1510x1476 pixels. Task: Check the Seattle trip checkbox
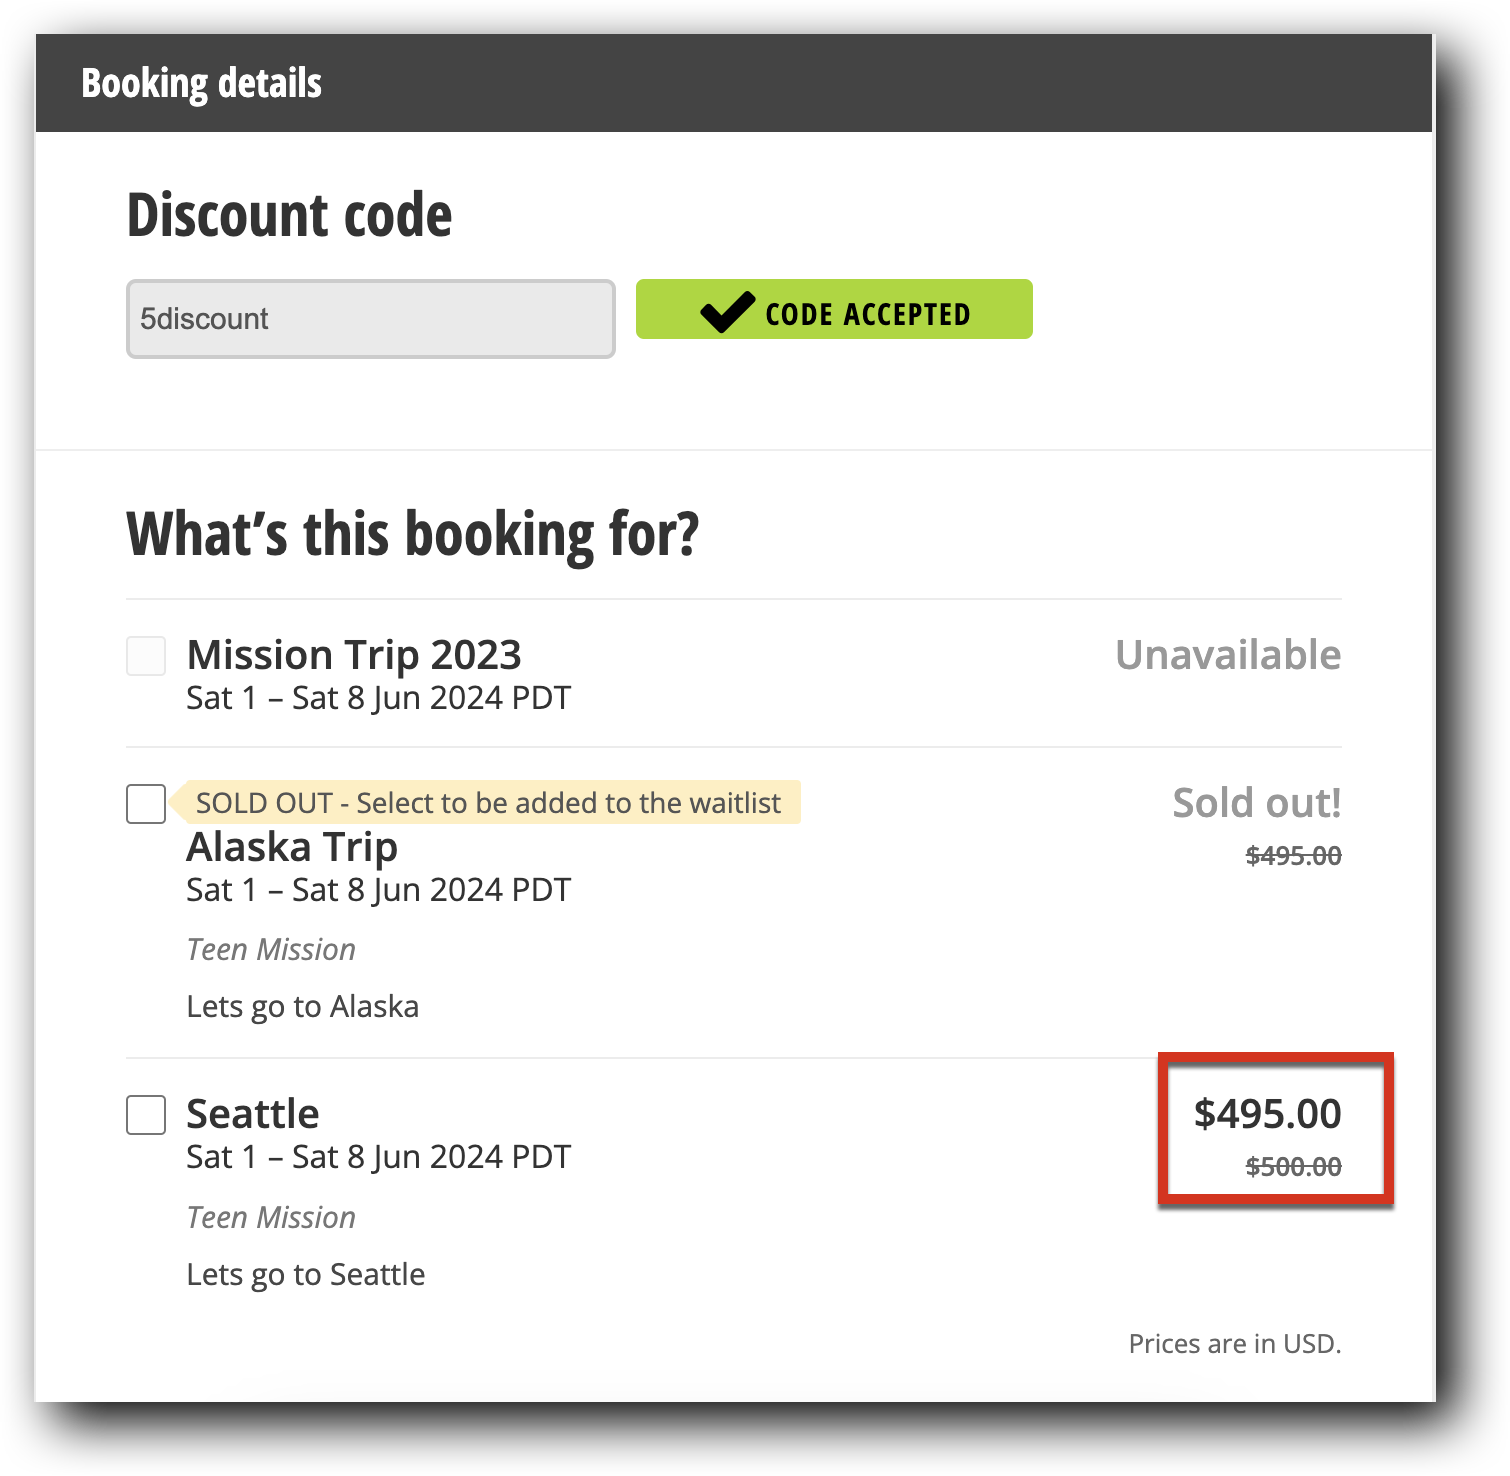(x=145, y=1115)
